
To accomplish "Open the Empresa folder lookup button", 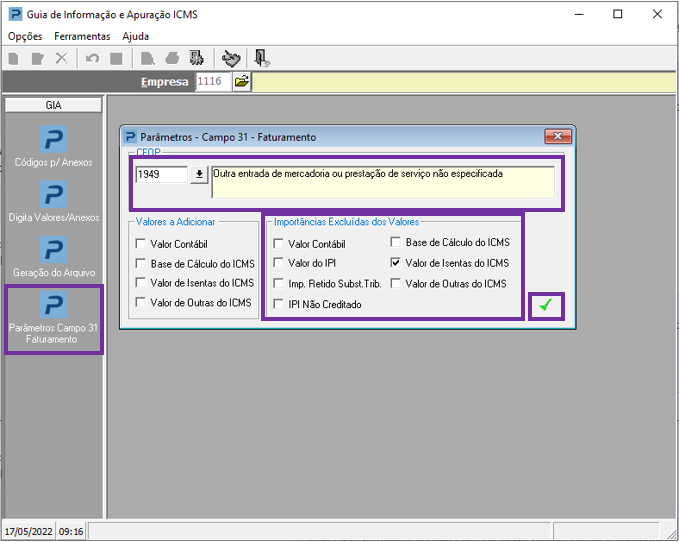I will click(242, 82).
